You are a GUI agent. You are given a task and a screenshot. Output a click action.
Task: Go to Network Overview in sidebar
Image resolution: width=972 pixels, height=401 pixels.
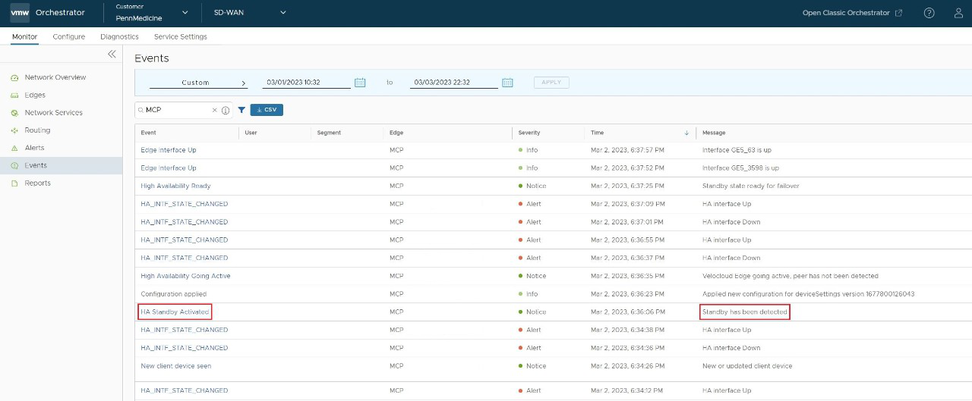point(55,77)
